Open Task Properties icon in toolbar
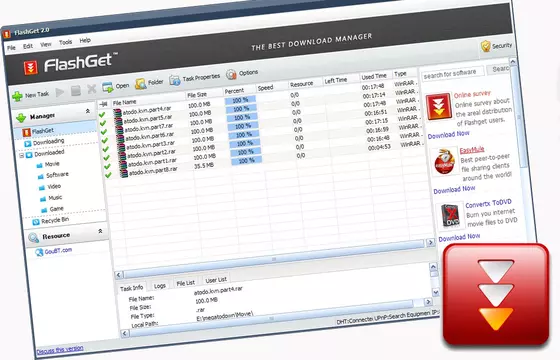Image resolution: width=560 pixels, height=360 pixels. pos(174,80)
